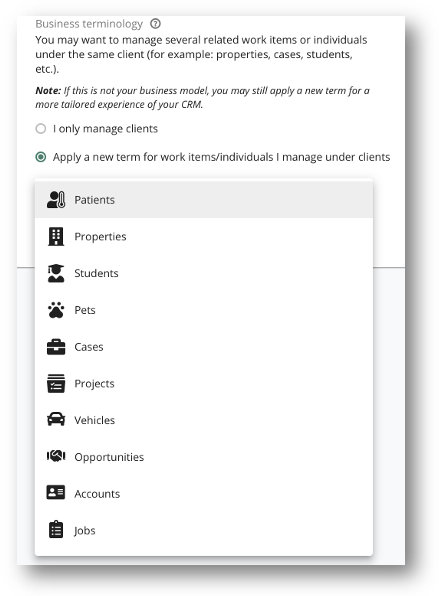Pick Pets in the dropdown list
The width and height of the screenshot is (439, 596).
click(204, 310)
